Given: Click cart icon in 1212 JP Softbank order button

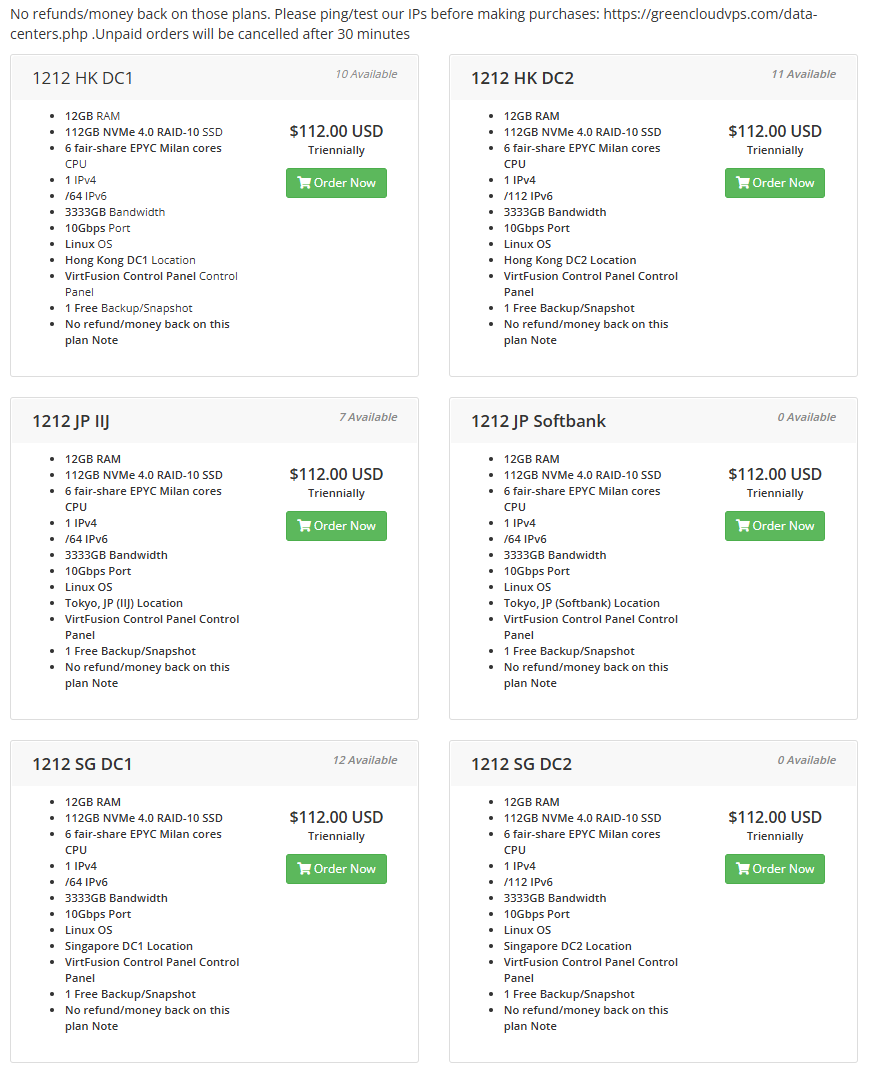Looking at the screenshot, I should point(743,526).
